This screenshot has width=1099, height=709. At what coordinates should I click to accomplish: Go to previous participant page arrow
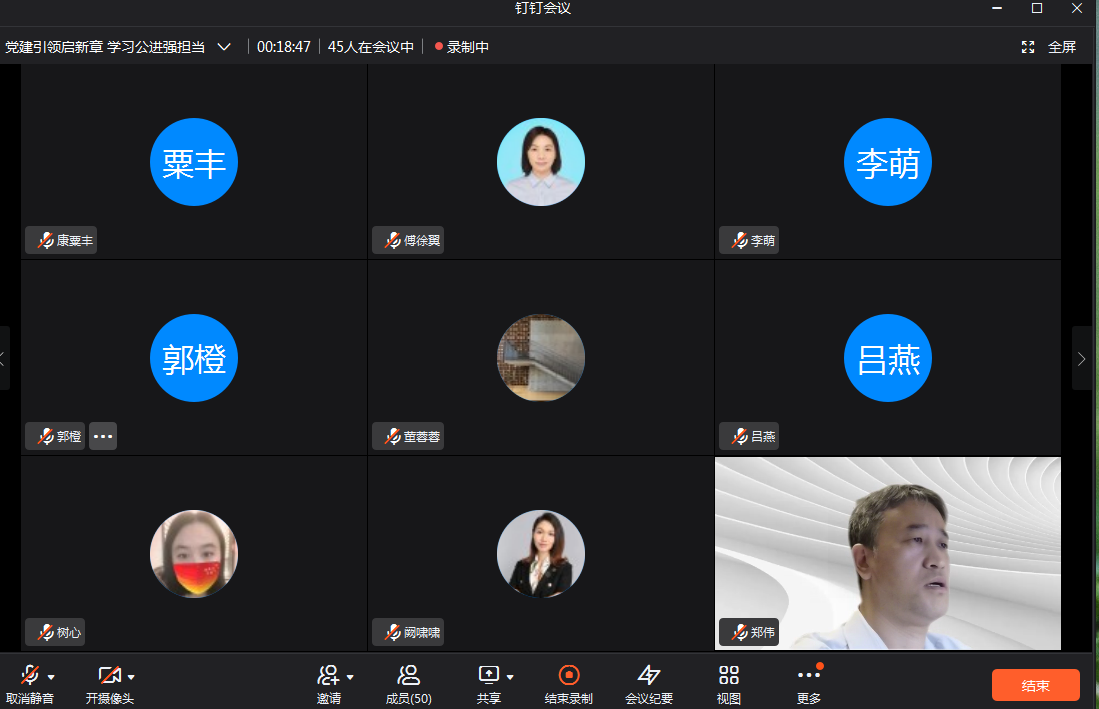click(x=4, y=358)
